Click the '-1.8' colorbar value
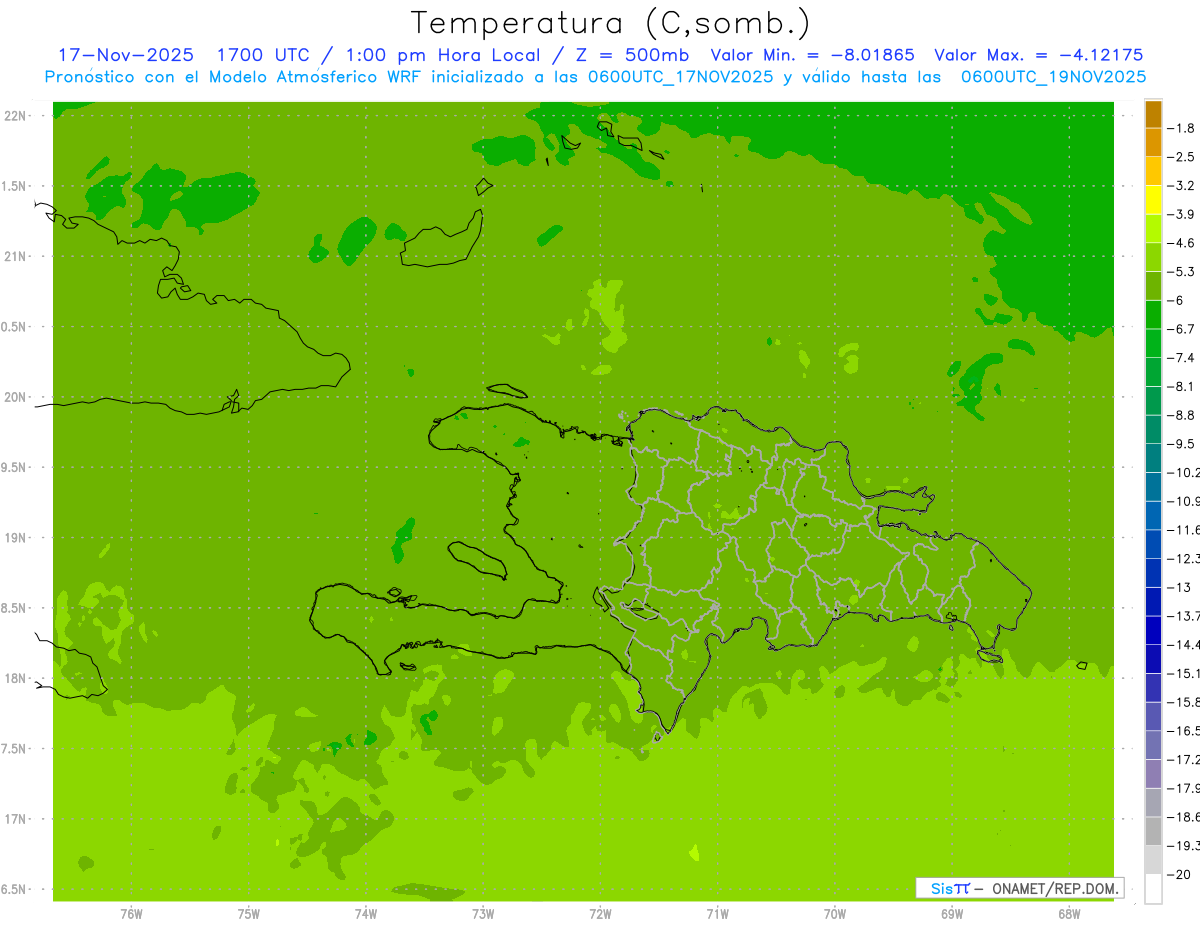The height and width of the screenshot is (927, 1200). (x=1181, y=128)
